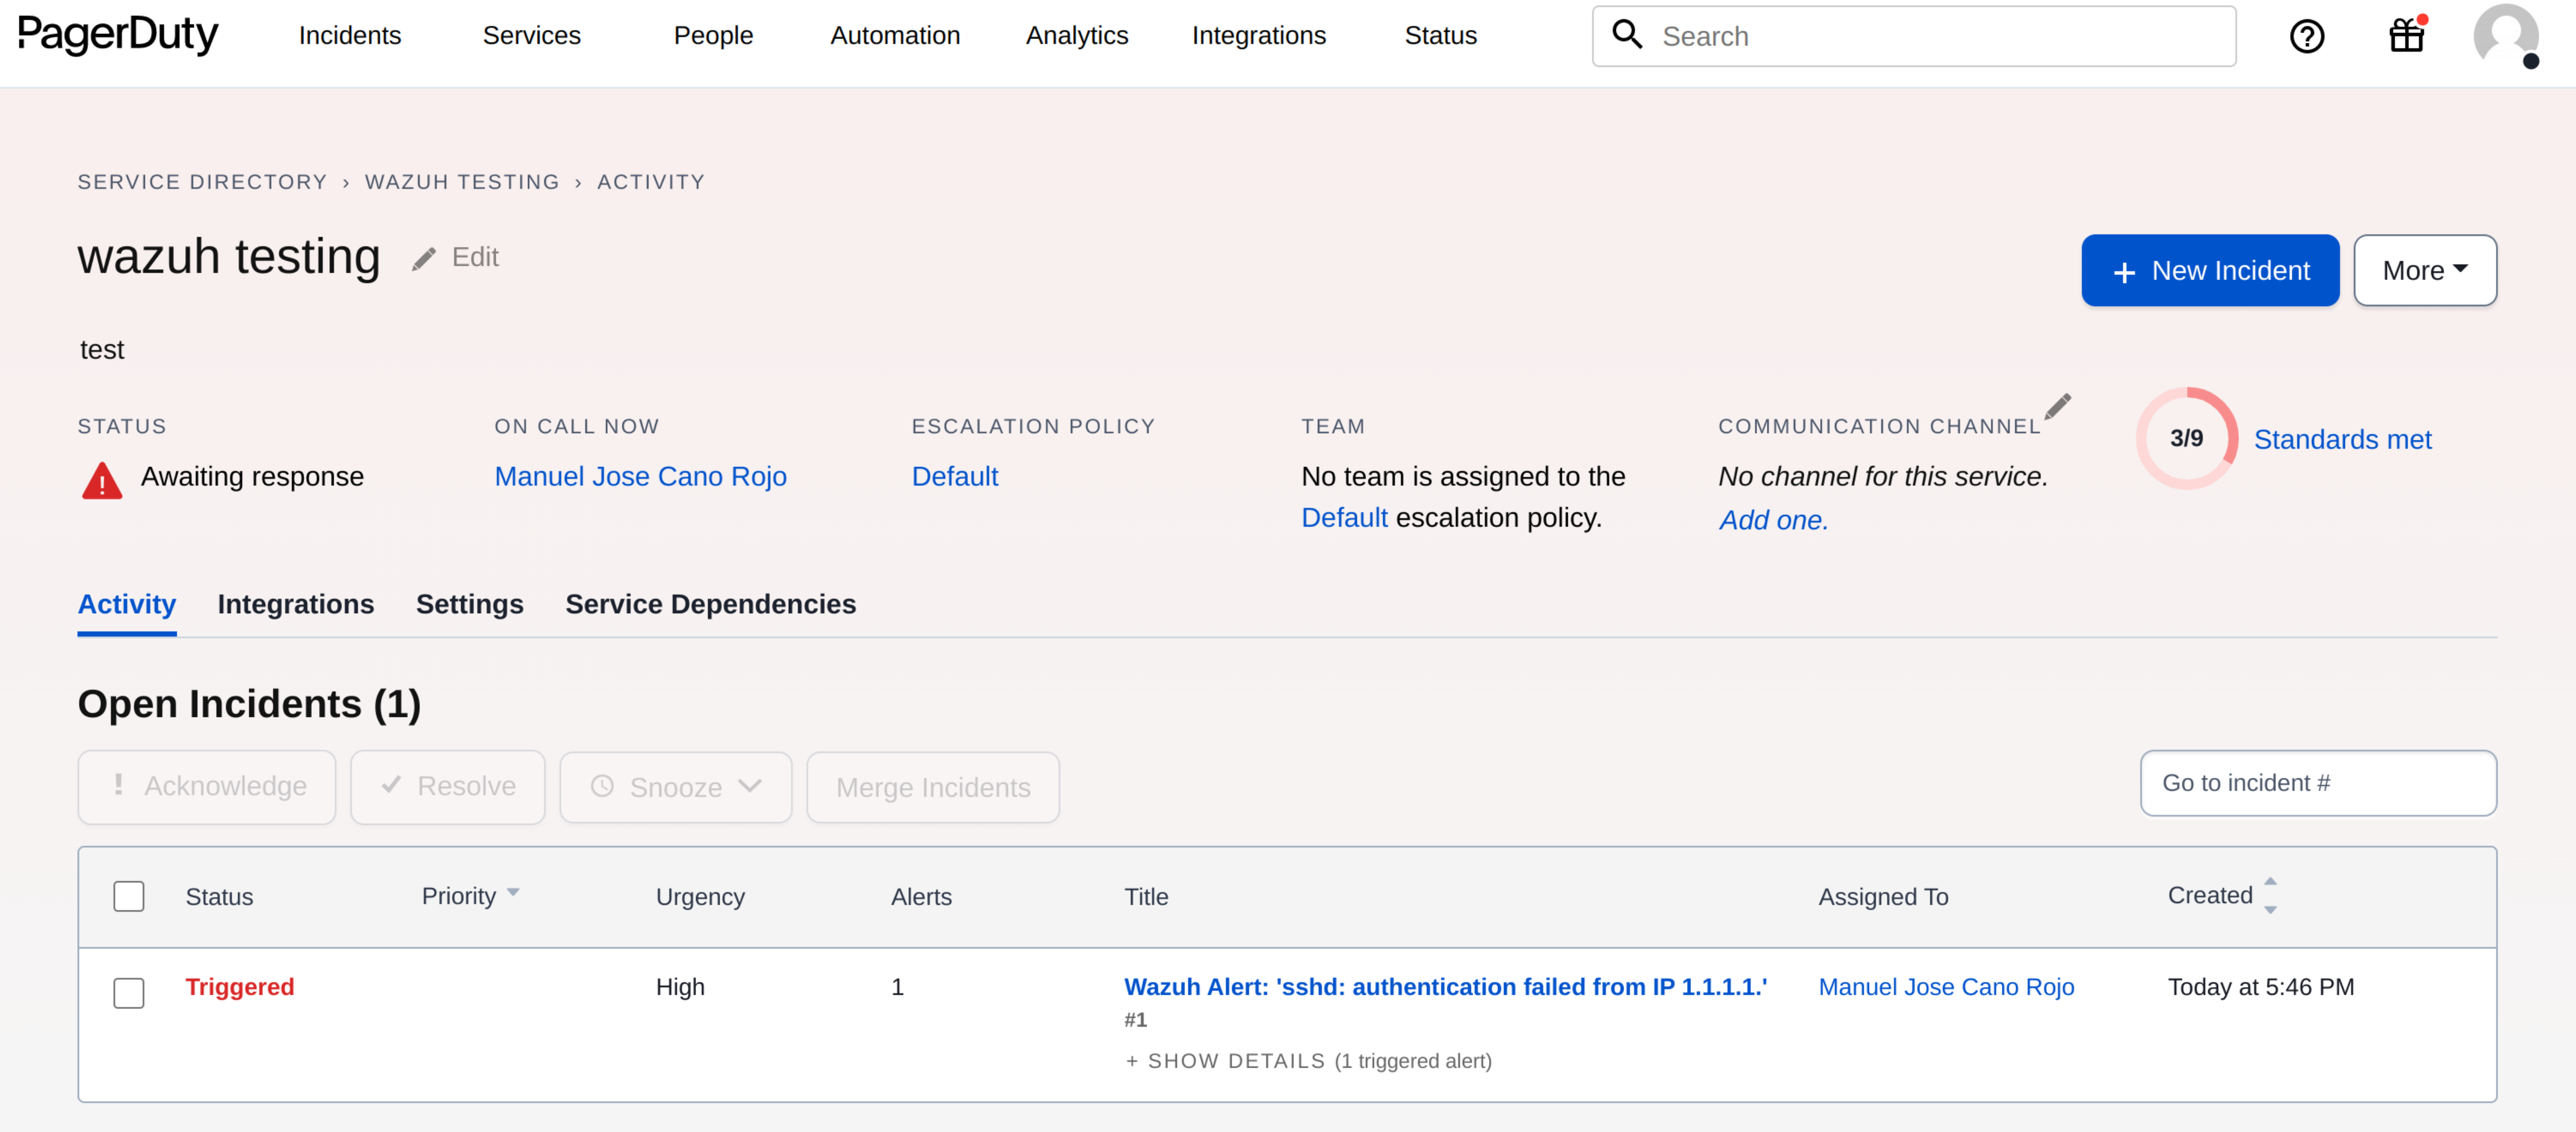Expand the Snooze dropdown chevron
The image size is (2576, 1132).
coord(751,787)
